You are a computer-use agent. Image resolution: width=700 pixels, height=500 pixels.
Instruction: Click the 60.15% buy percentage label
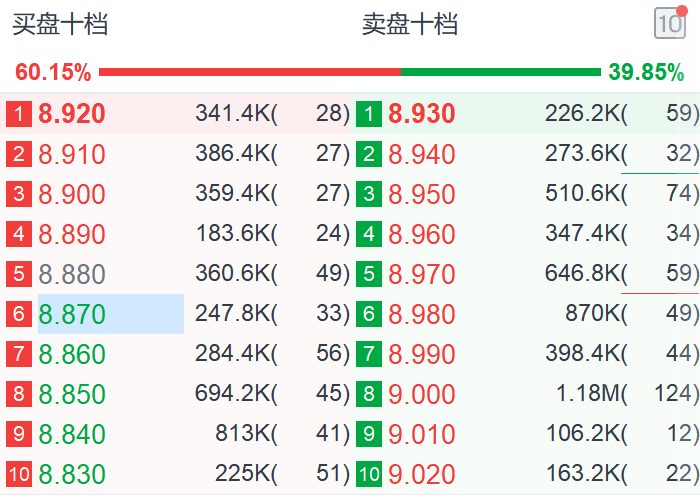[x=53, y=72]
